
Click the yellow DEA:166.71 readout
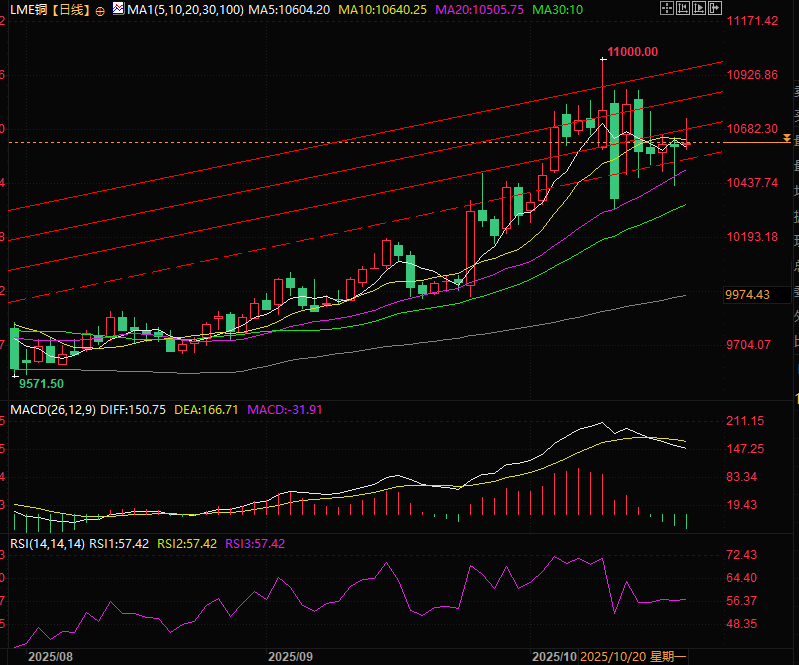point(206,409)
